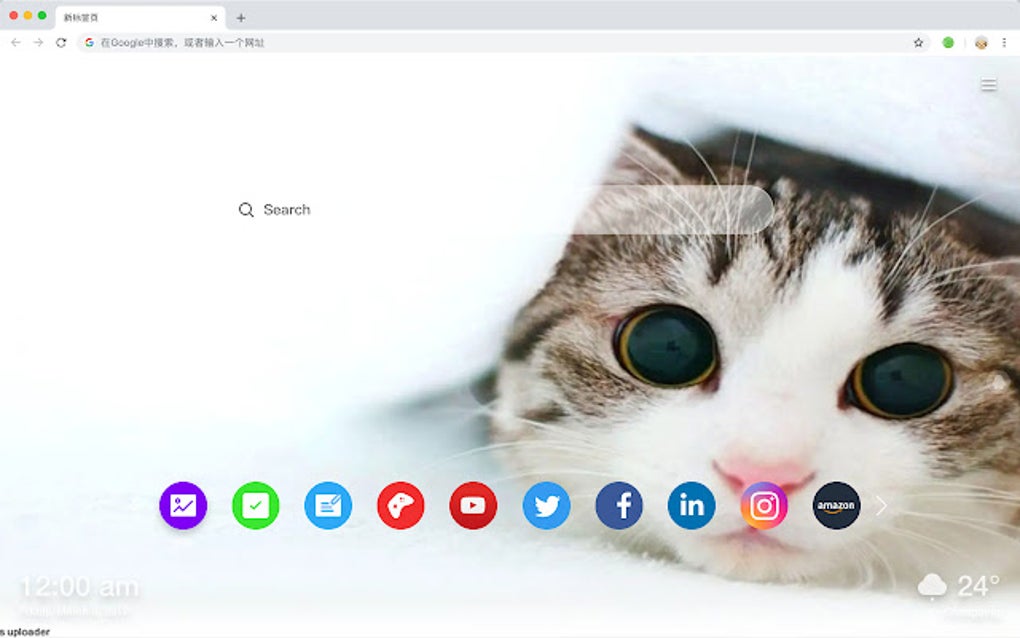Open the LinkedIn shortcut icon
1020x638 pixels.
[x=691, y=506]
